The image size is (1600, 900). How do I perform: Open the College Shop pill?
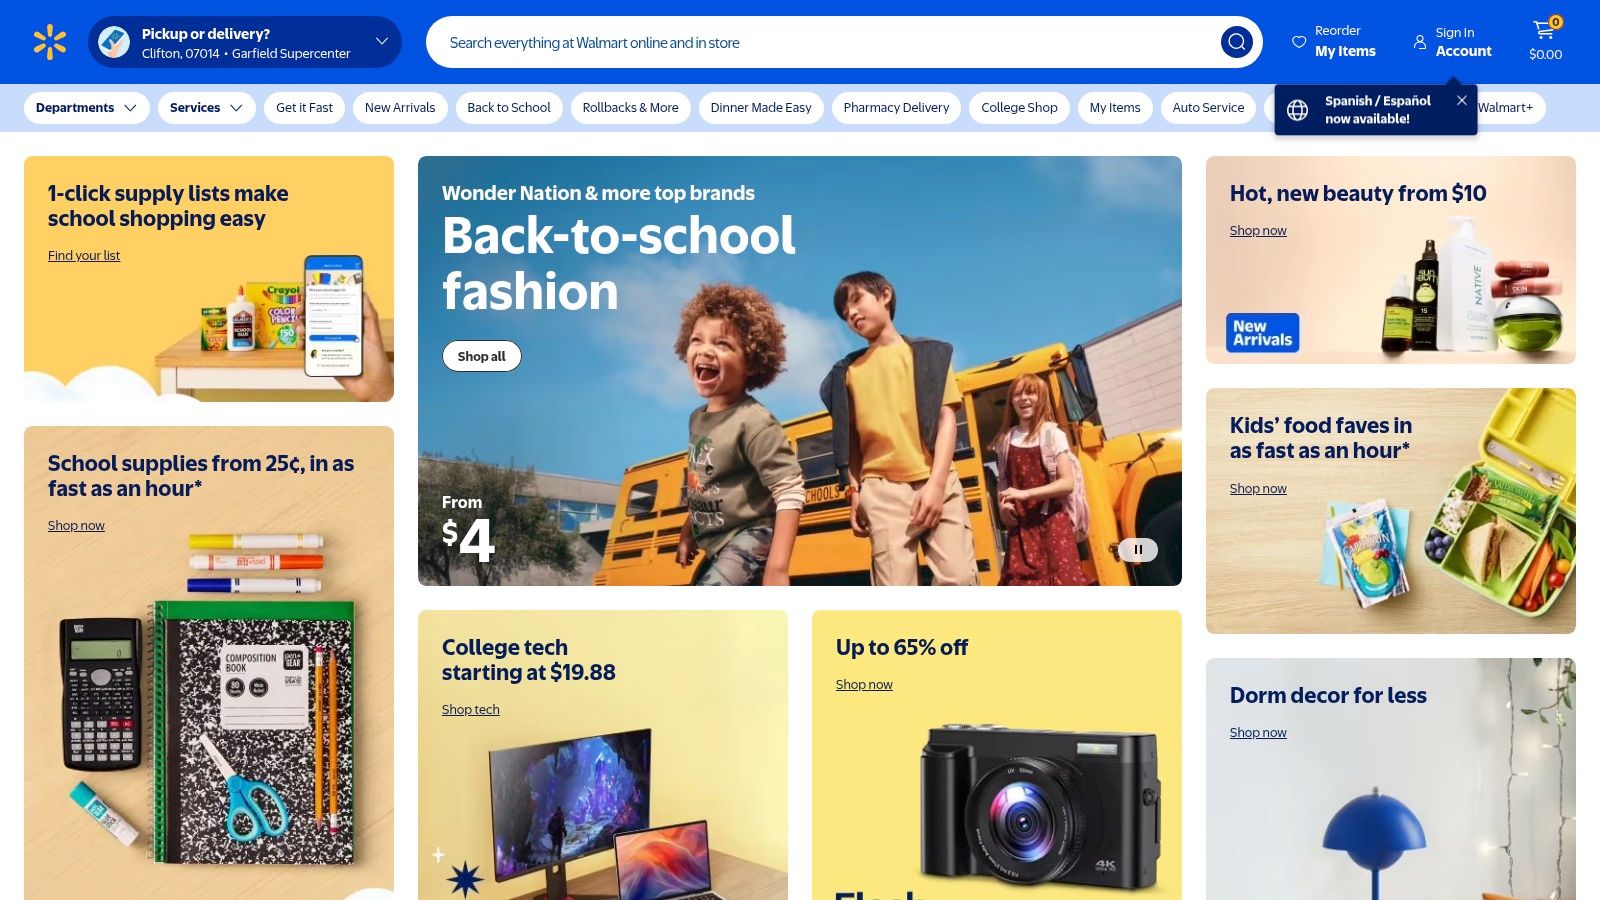coord(1019,108)
